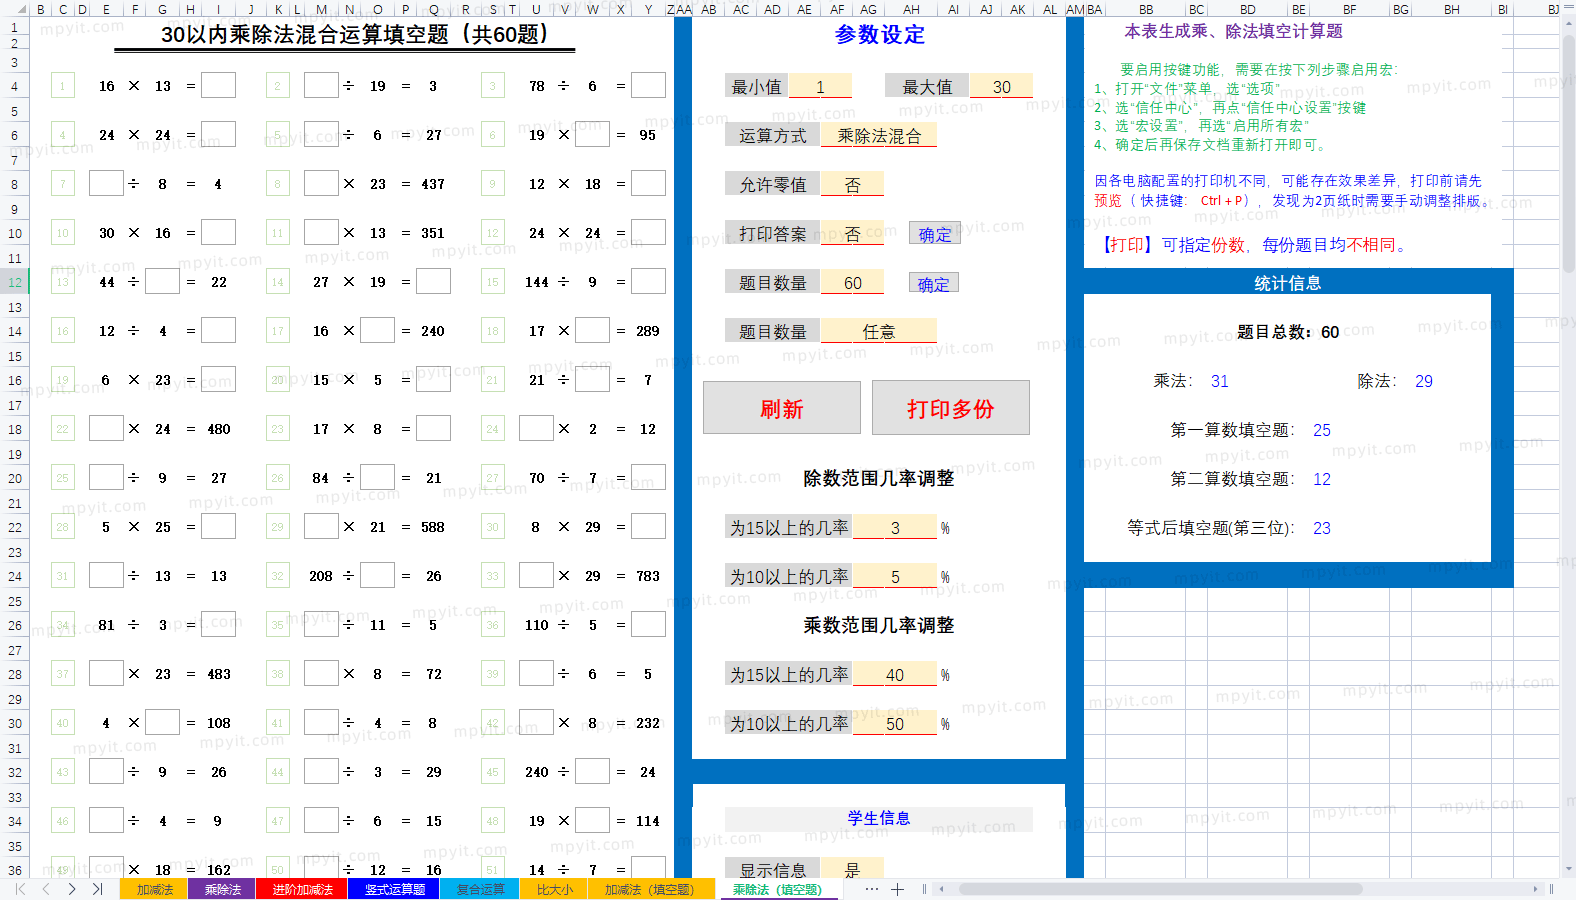Image resolution: width=1576 pixels, height=900 pixels.
Task: Switch to the 比大小 sheet tab
Action: 555,889
